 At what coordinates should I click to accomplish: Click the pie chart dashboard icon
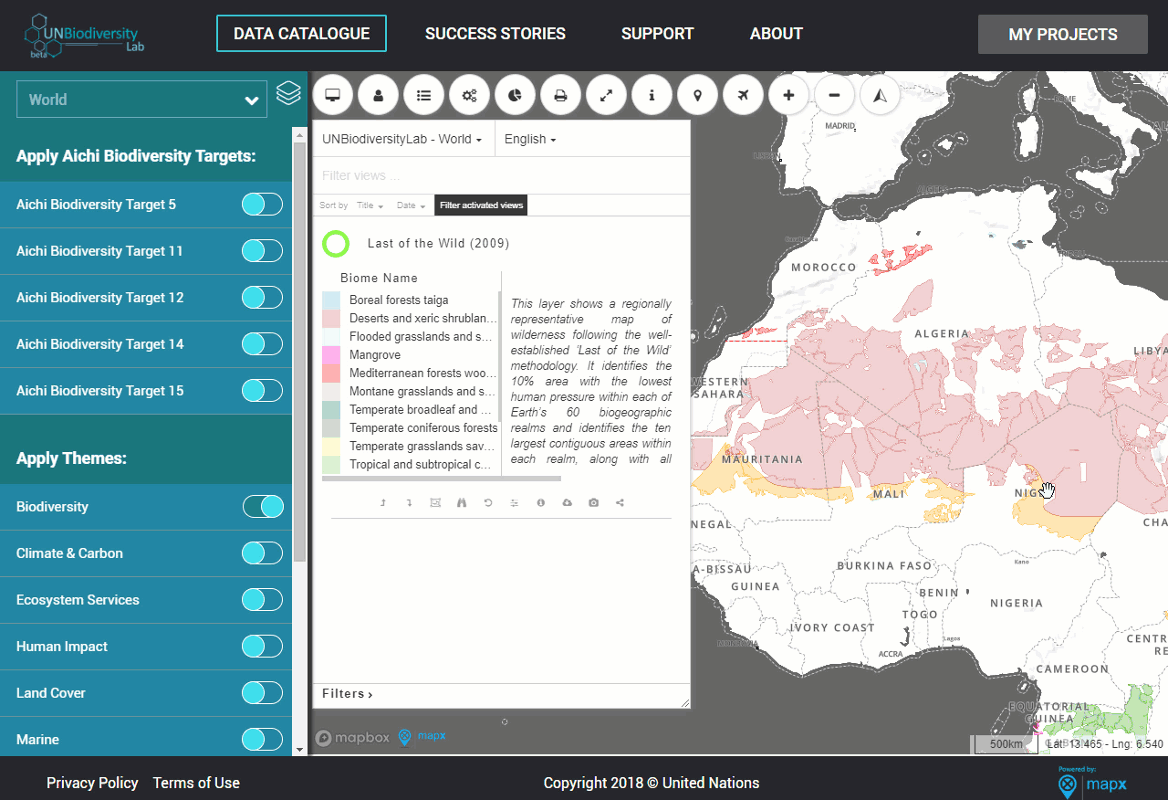click(515, 95)
